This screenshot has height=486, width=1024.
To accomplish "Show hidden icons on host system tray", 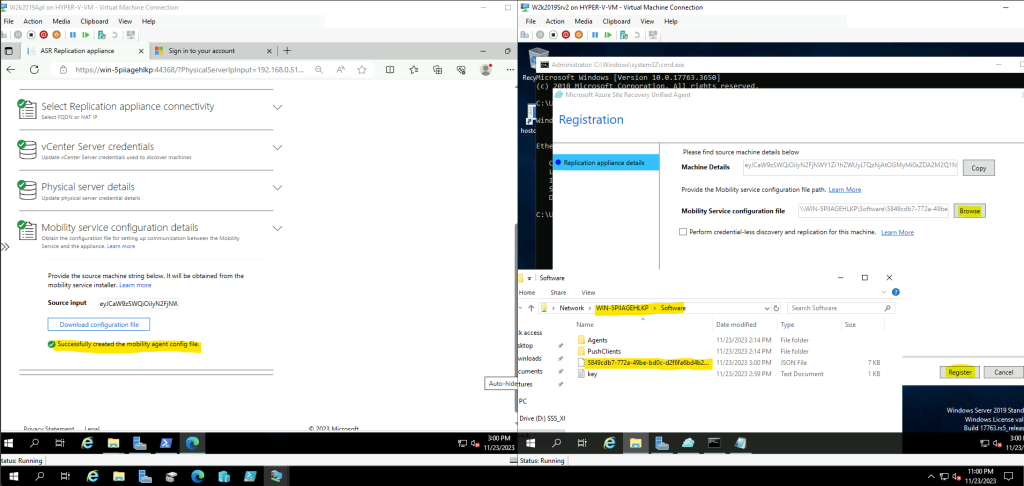I will pyautogui.click(x=933, y=476).
